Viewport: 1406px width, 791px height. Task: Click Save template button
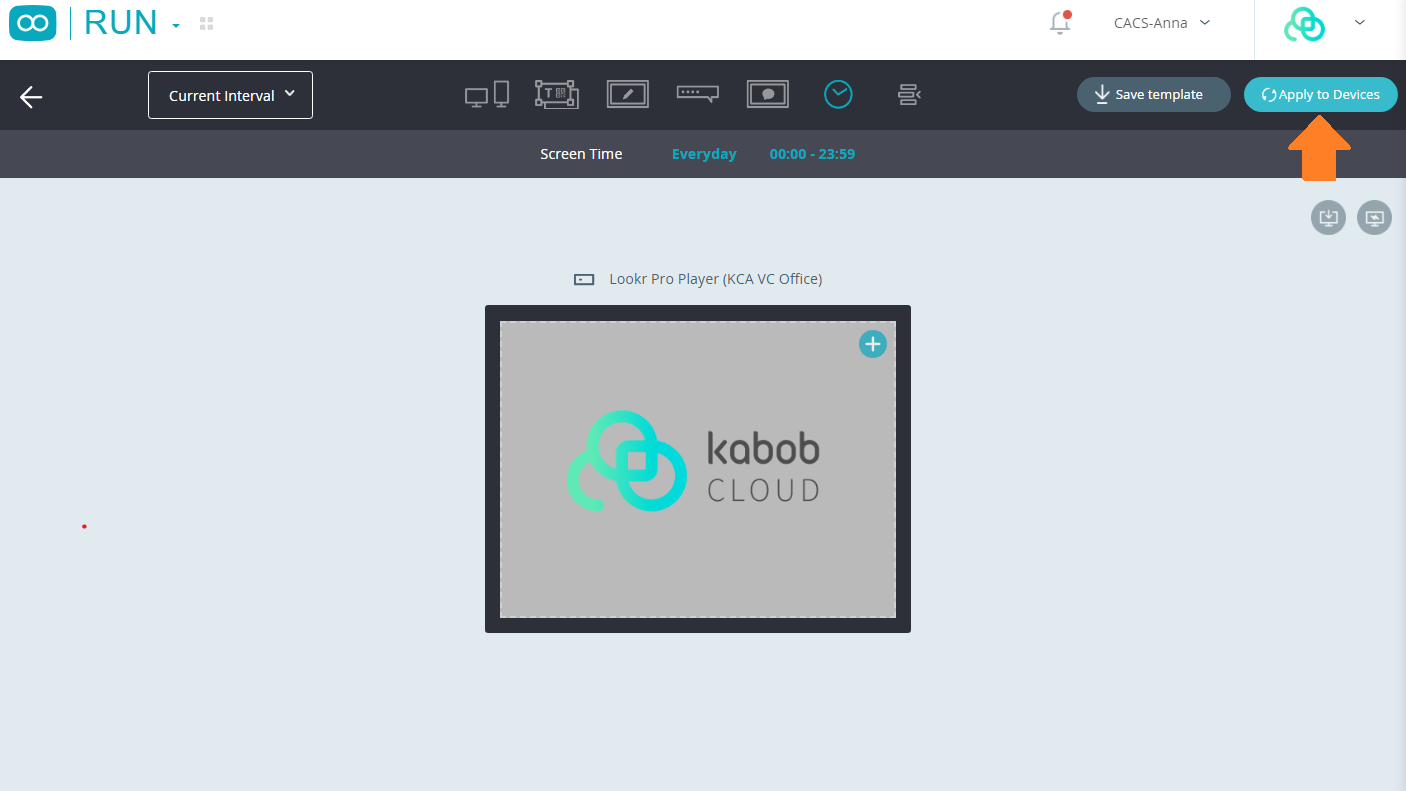coord(1154,94)
